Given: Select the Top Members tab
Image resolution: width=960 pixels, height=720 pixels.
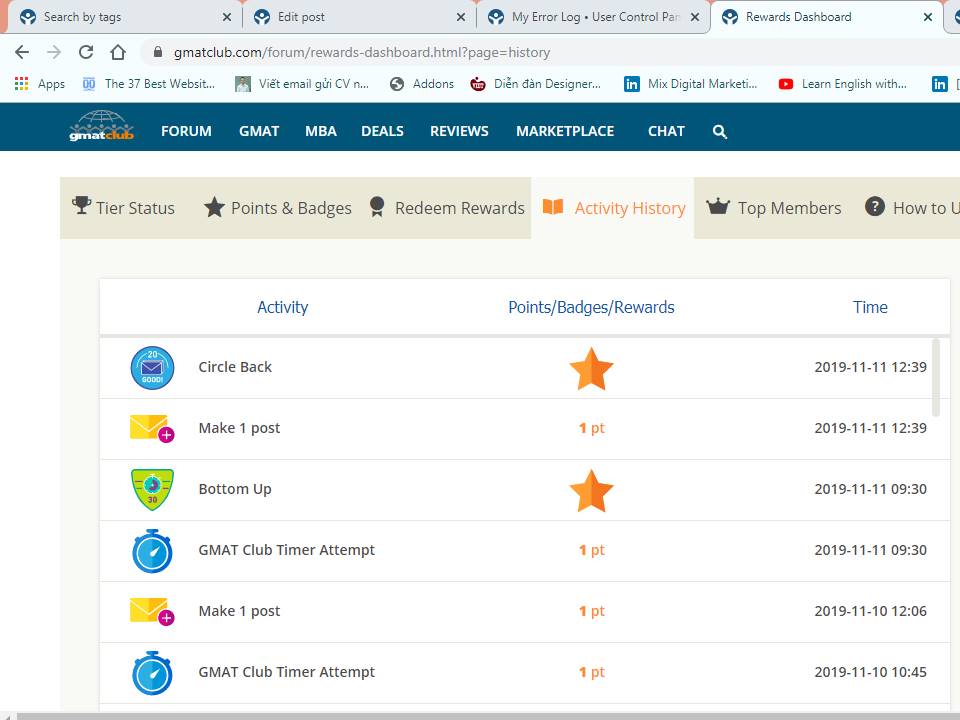Looking at the screenshot, I should tap(774, 208).
